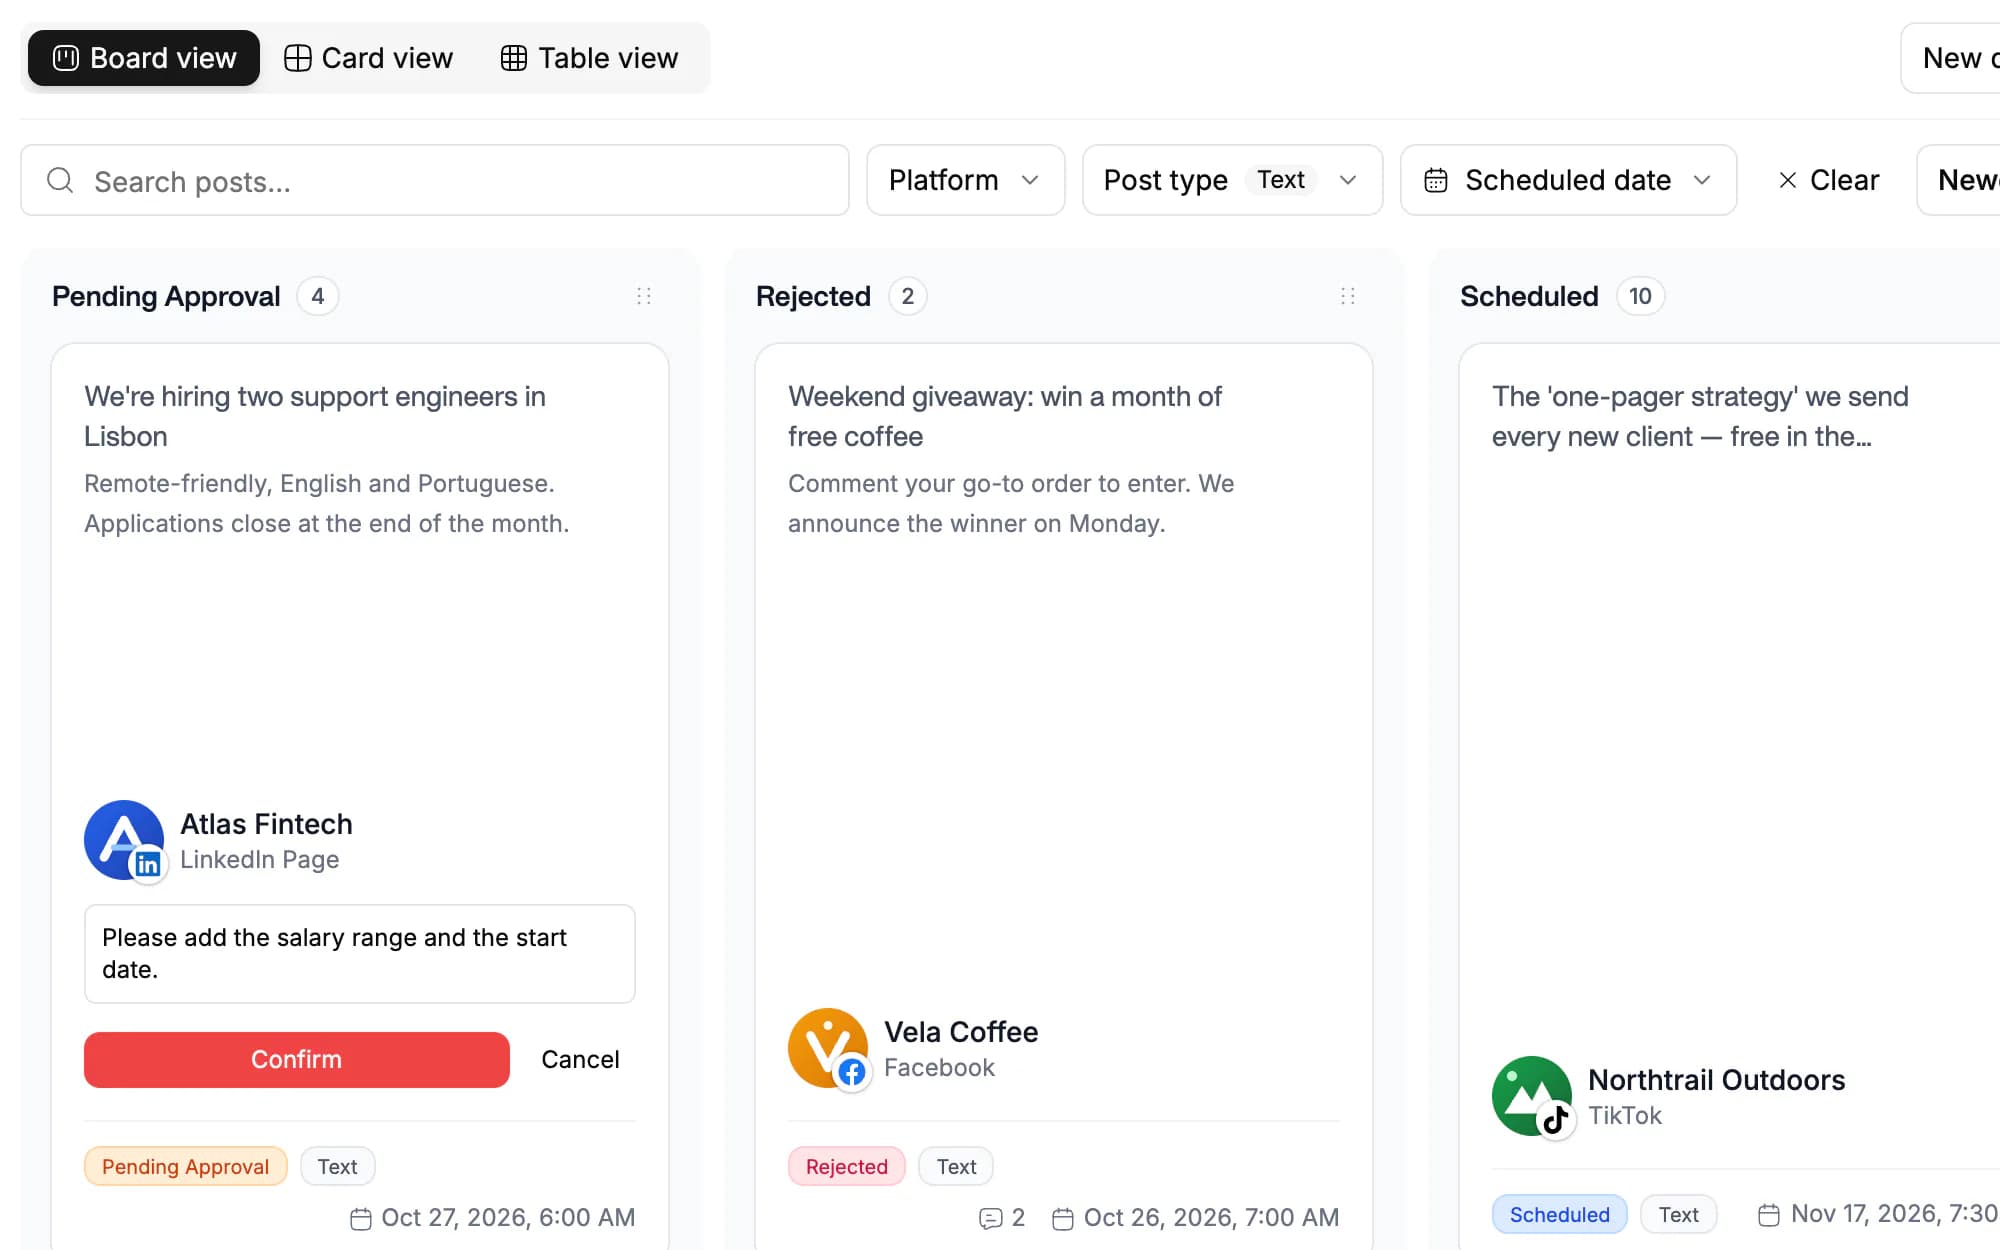Click the Scheduled column count badge 10
Viewport: 2000px width, 1250px height.
[1640, 296]
